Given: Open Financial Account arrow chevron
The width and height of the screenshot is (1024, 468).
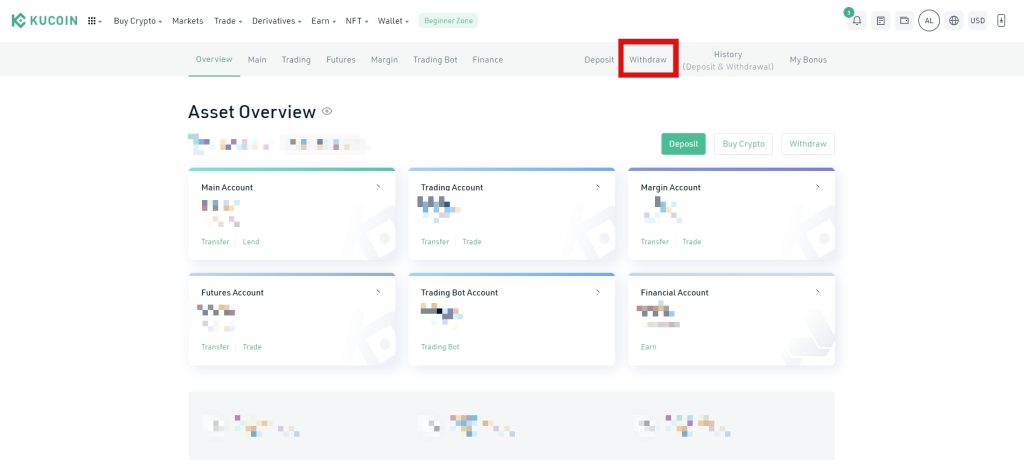Looking at the screenshot, I should [x=818, y=292].
